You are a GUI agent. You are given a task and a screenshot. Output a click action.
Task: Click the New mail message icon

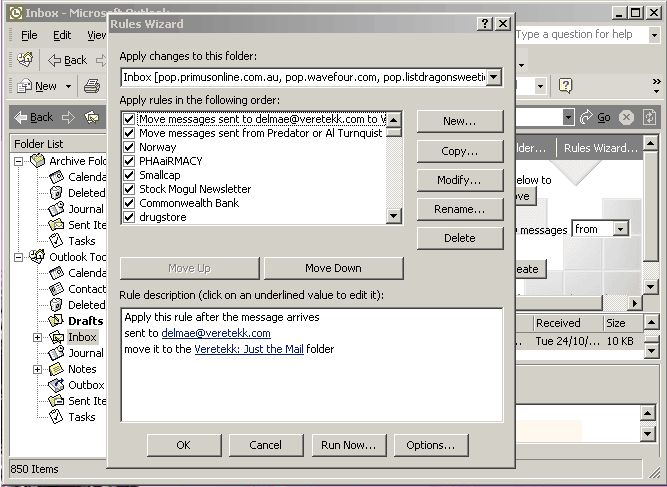pyautogui.click(x=24, y=86)
